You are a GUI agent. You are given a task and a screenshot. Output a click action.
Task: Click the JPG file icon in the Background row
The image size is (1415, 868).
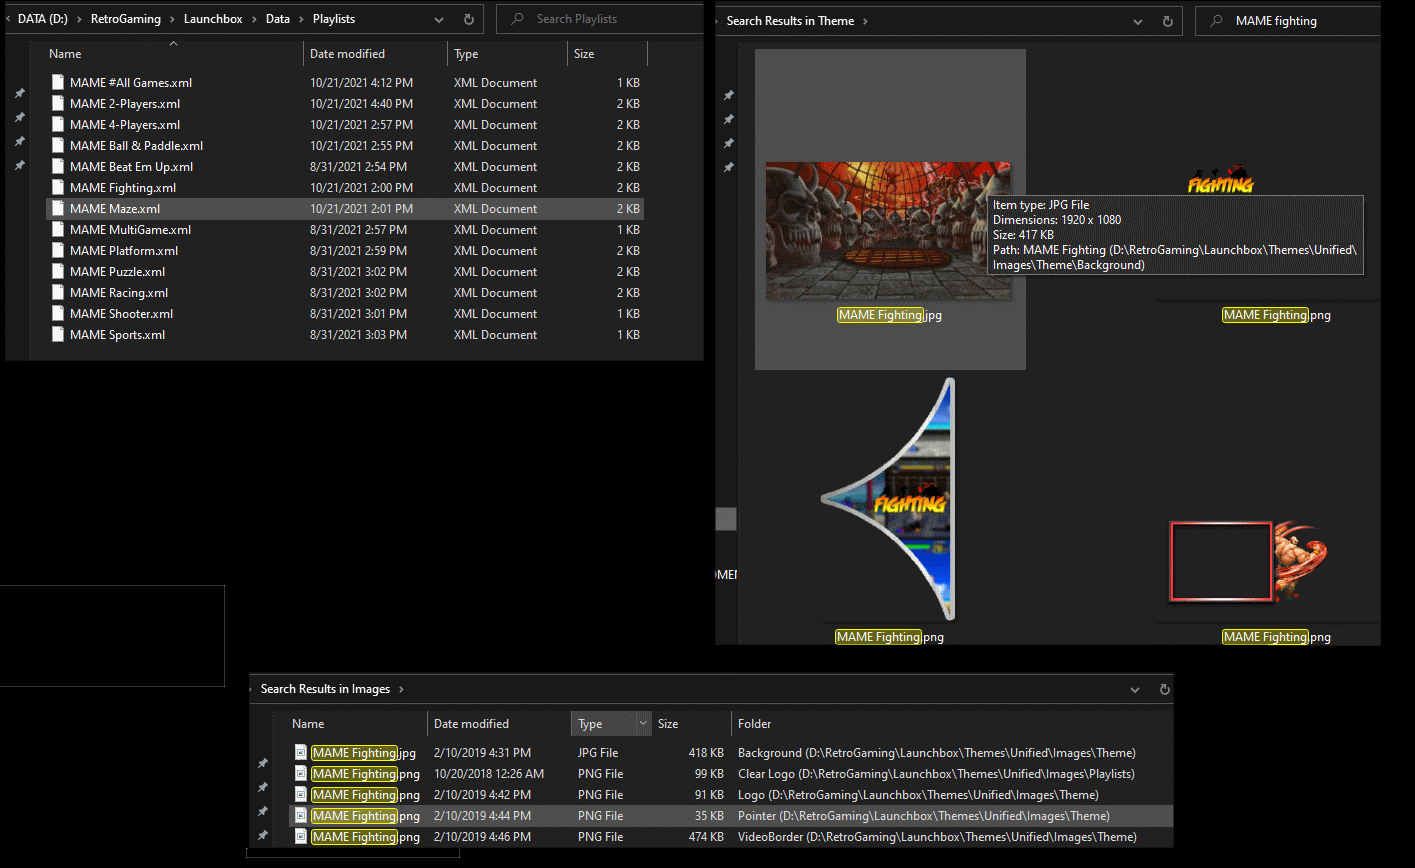pyautogui.click(x=300, y=753)
